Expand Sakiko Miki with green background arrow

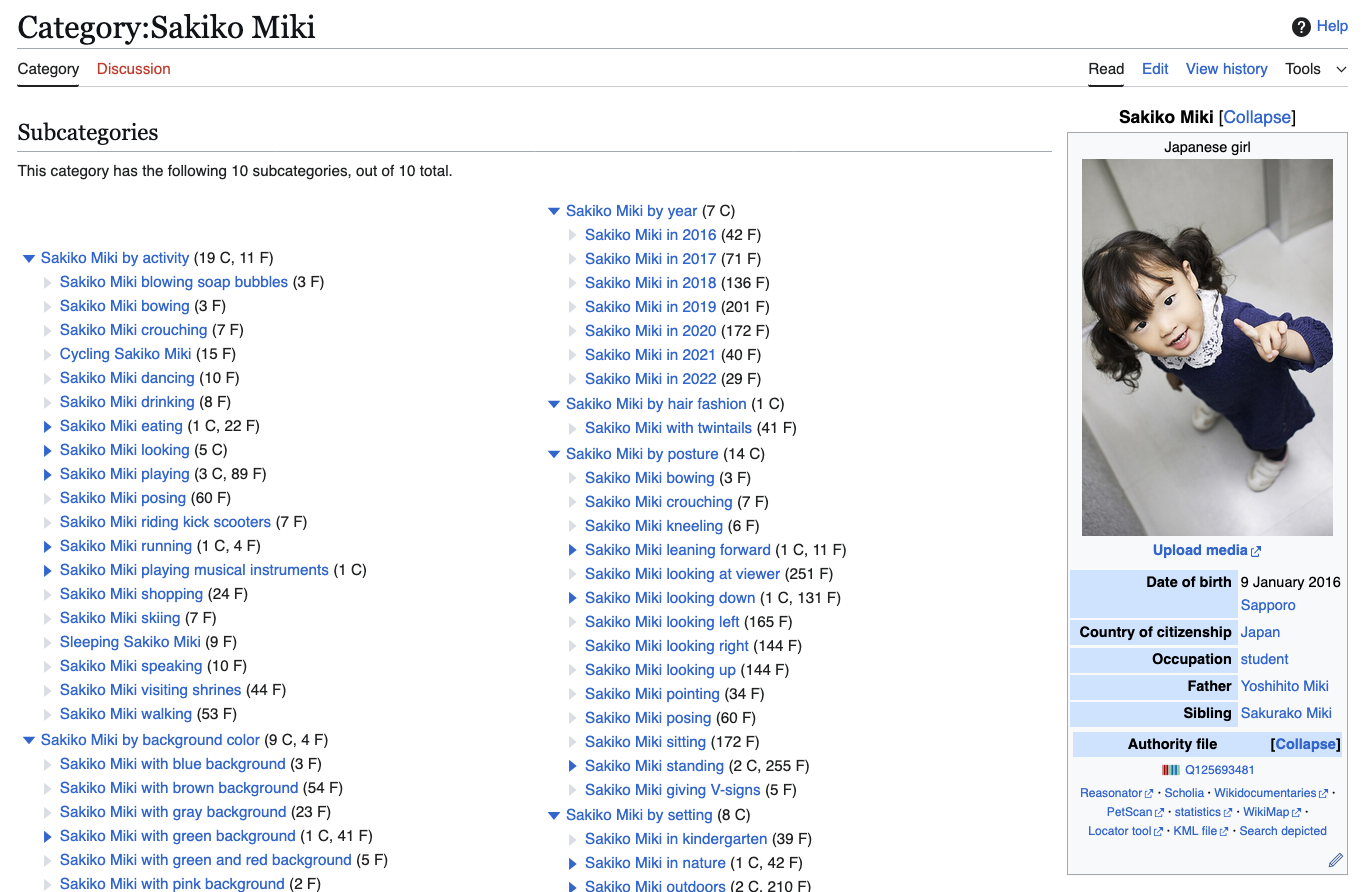click(x=48, y=836)
